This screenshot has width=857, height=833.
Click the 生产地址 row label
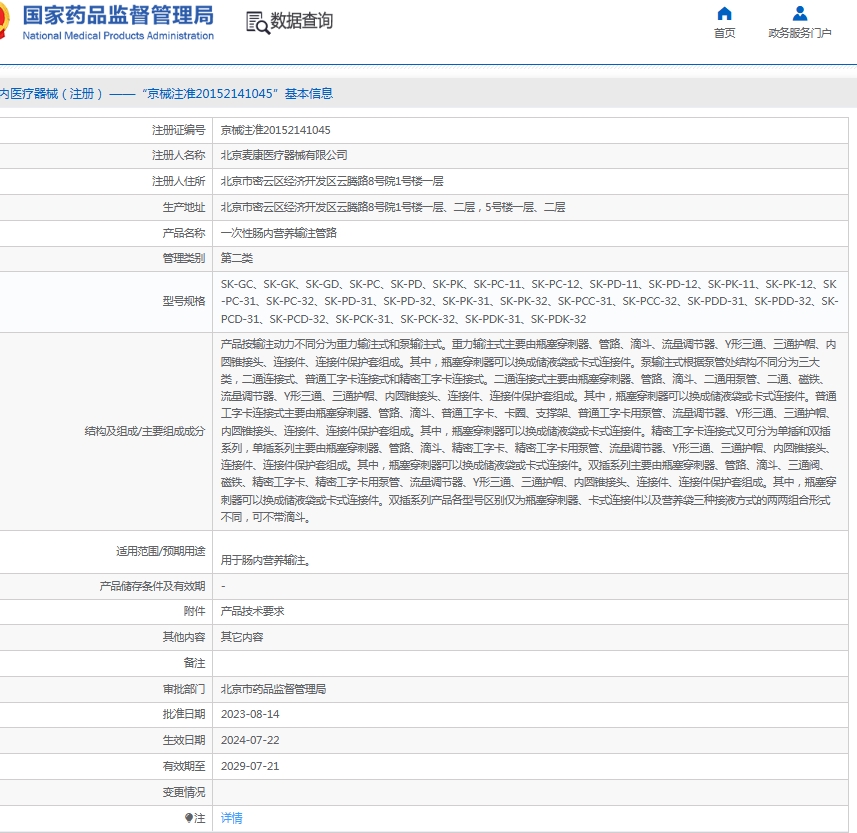[184, 207]
